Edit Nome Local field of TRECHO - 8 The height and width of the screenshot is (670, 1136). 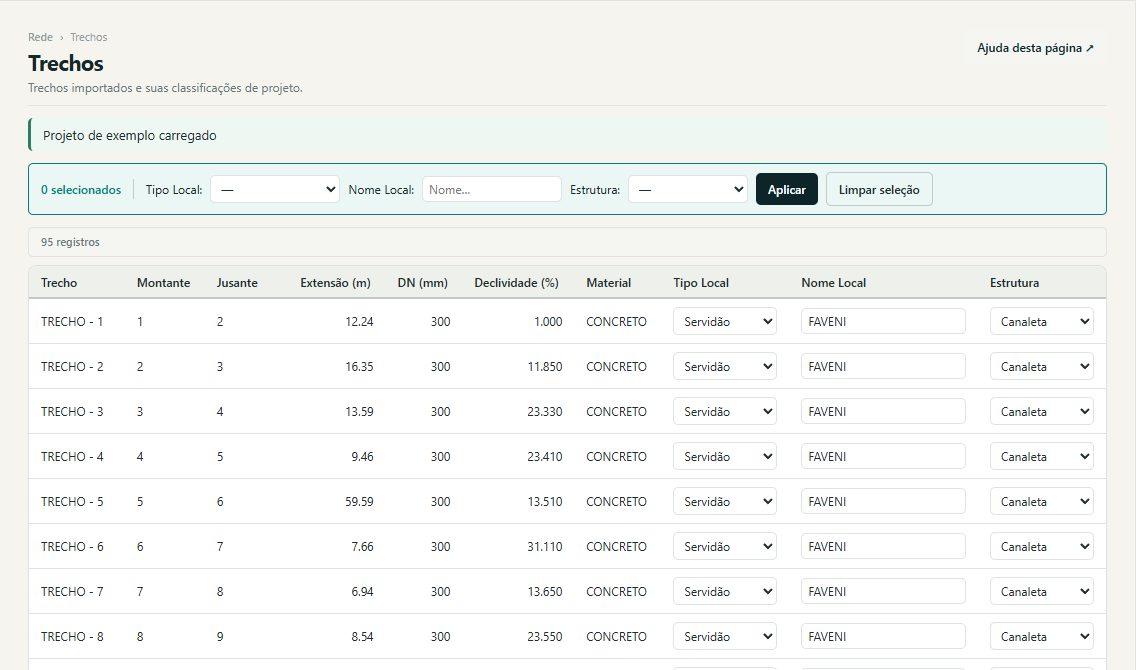pos(883,636)
